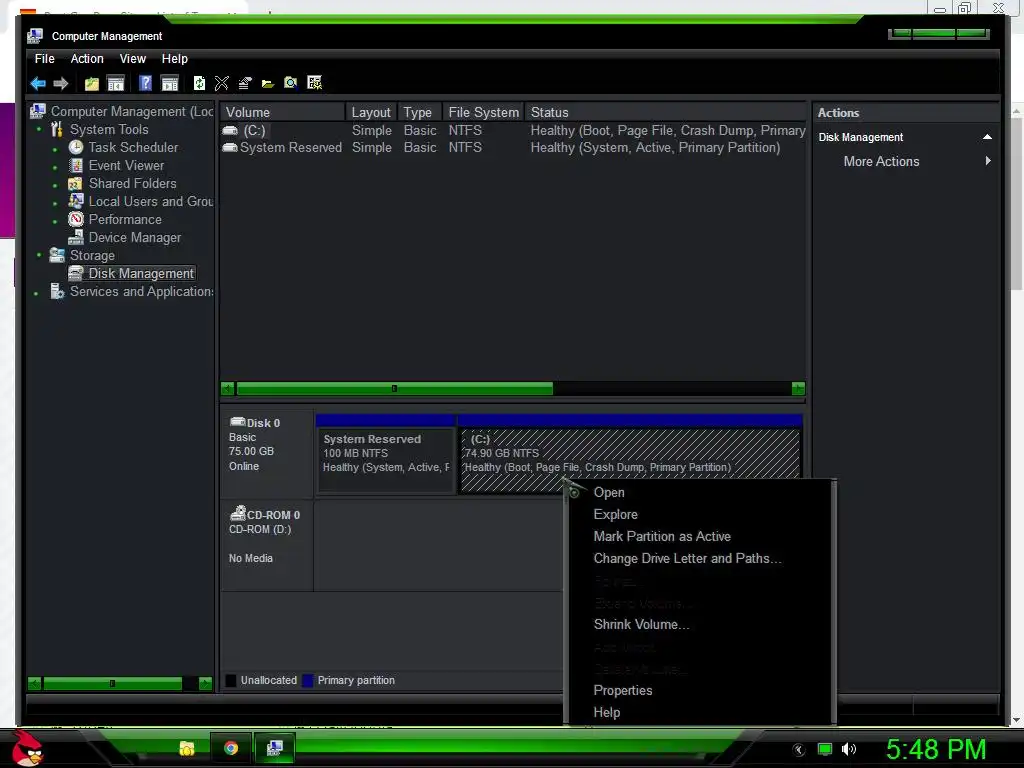Open Chrome from the taskbar
This screenshot has width=1024, height=768.
(x=231, y=748)
